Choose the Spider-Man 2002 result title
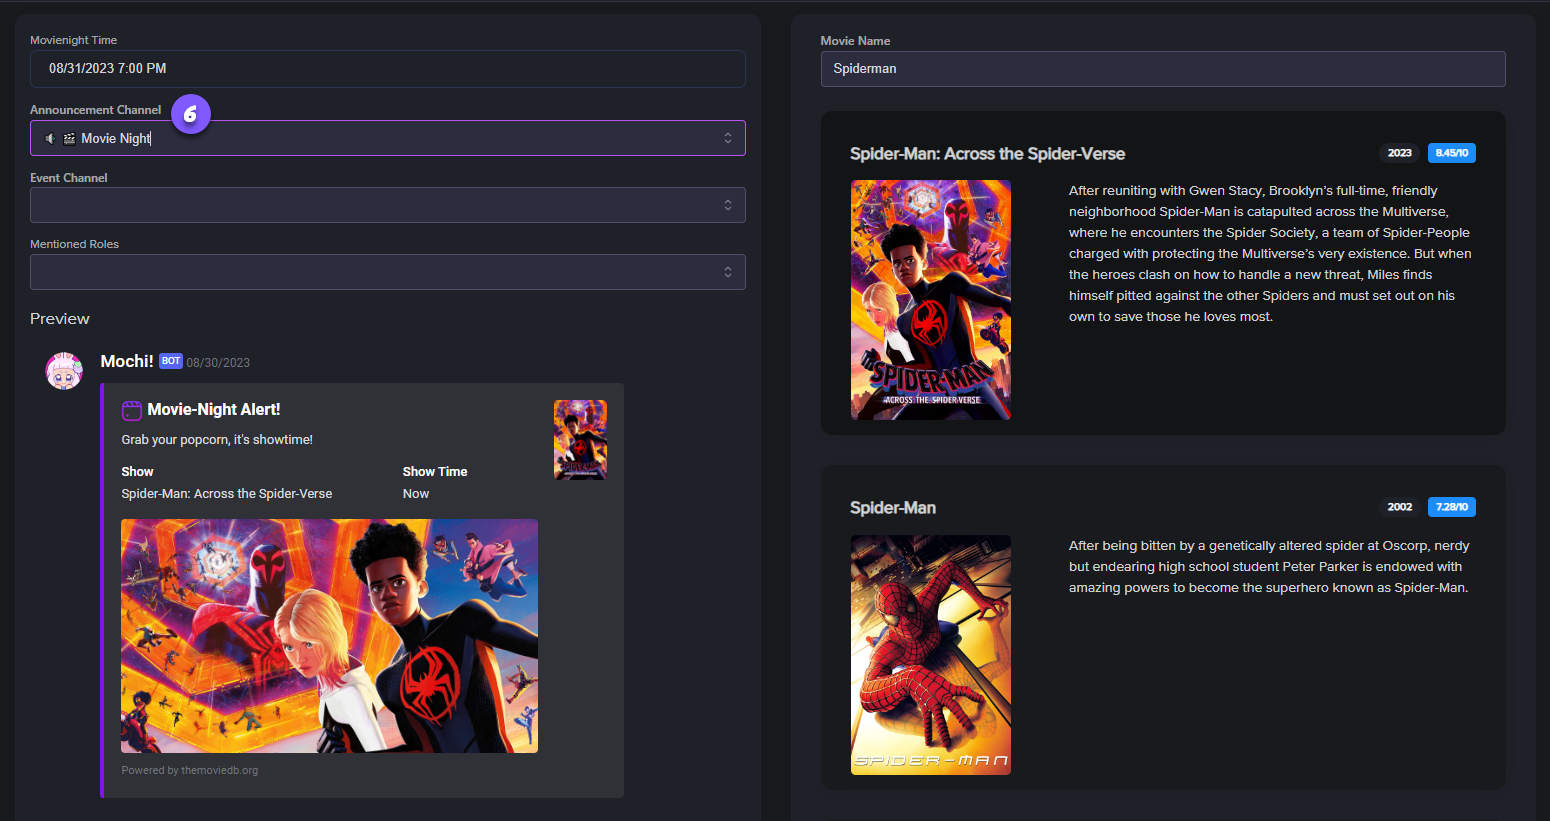This screenshot has height=821, width=1550. [892, 508]
